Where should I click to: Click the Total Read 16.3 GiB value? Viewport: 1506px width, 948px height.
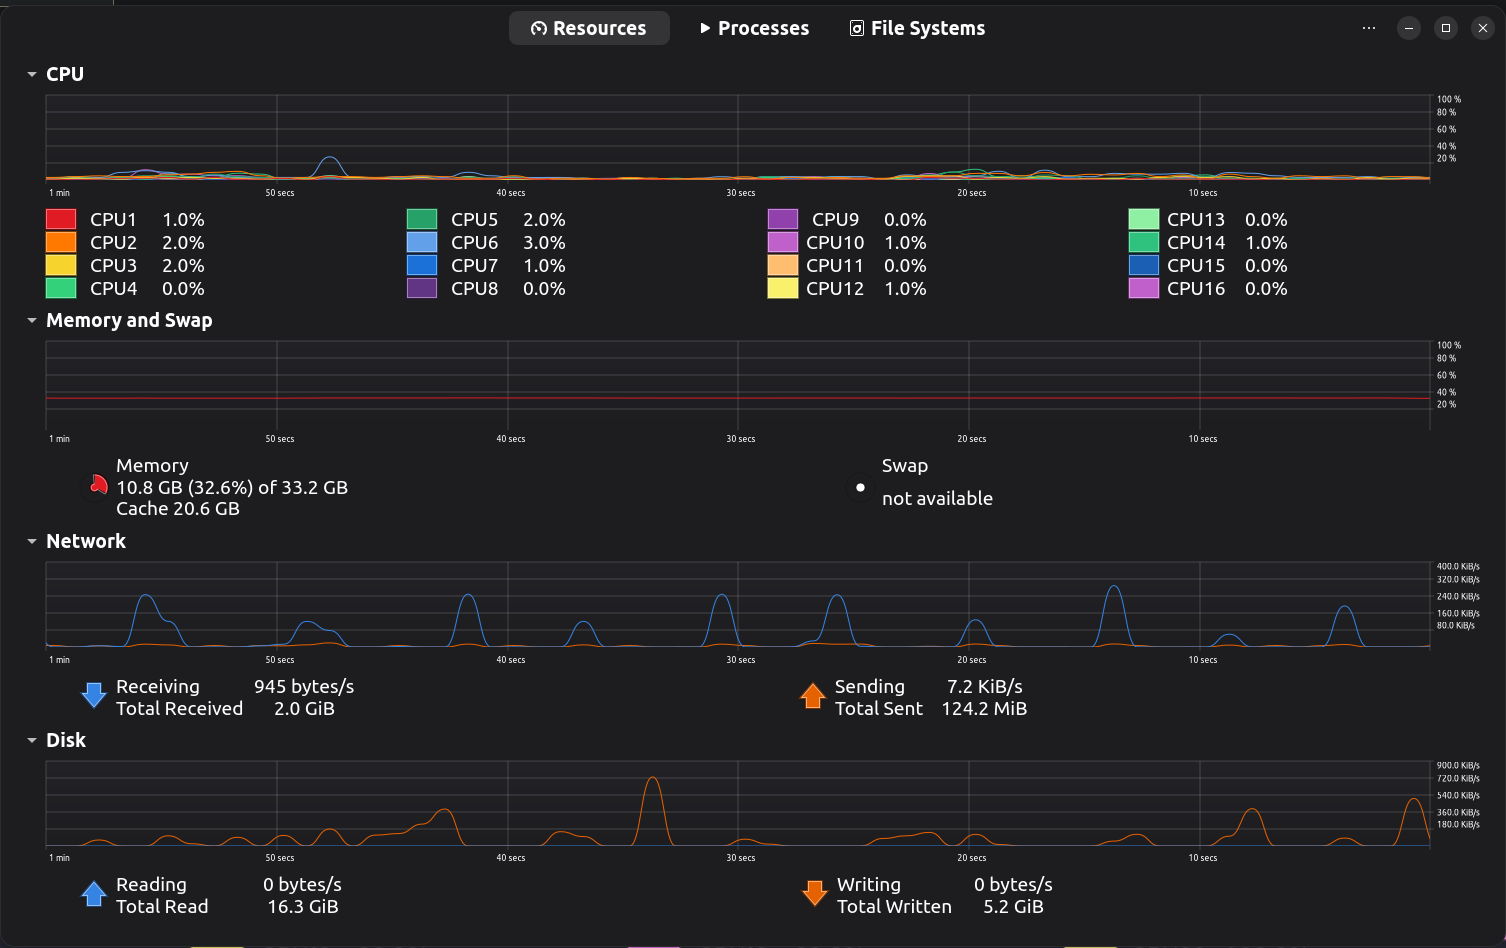(303, 907)
